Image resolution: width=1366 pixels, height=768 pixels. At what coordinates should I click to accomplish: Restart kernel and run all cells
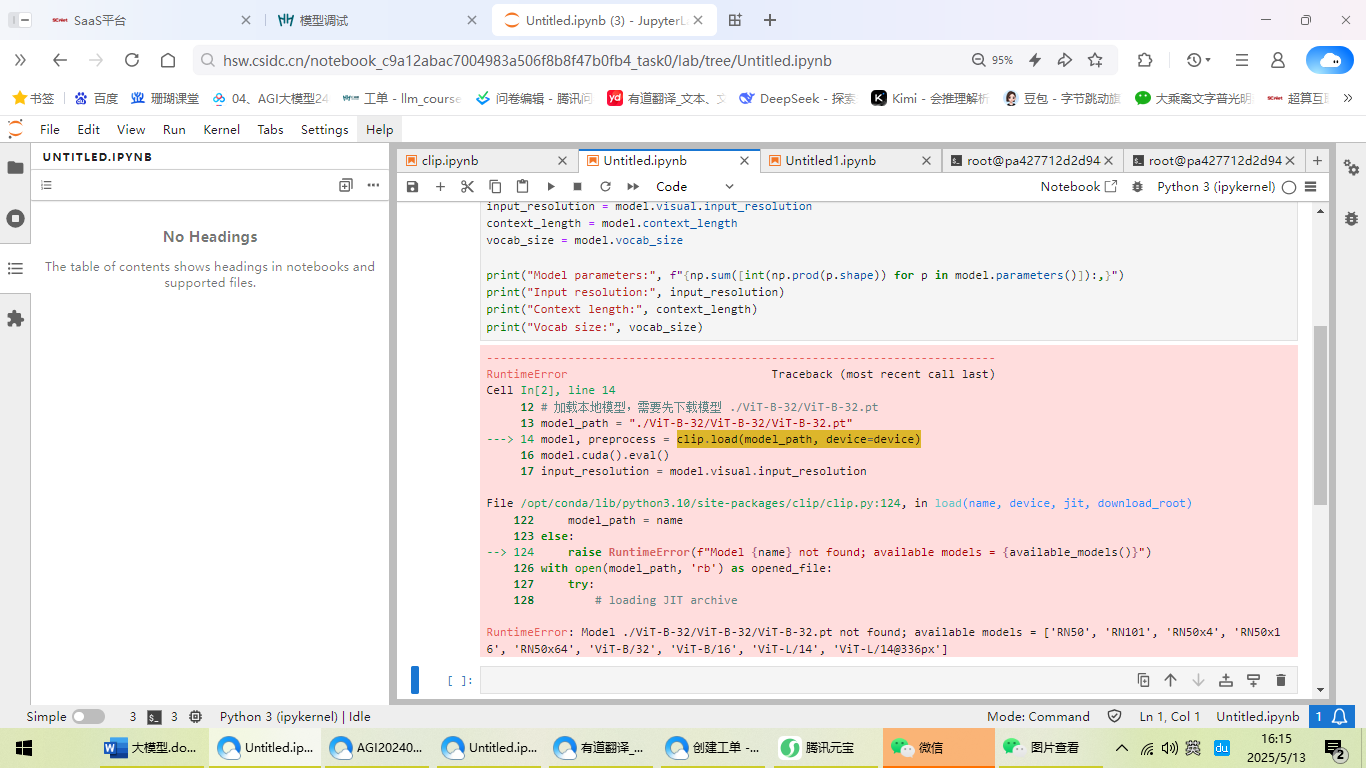pyautogui.click(x=633, y=186)
